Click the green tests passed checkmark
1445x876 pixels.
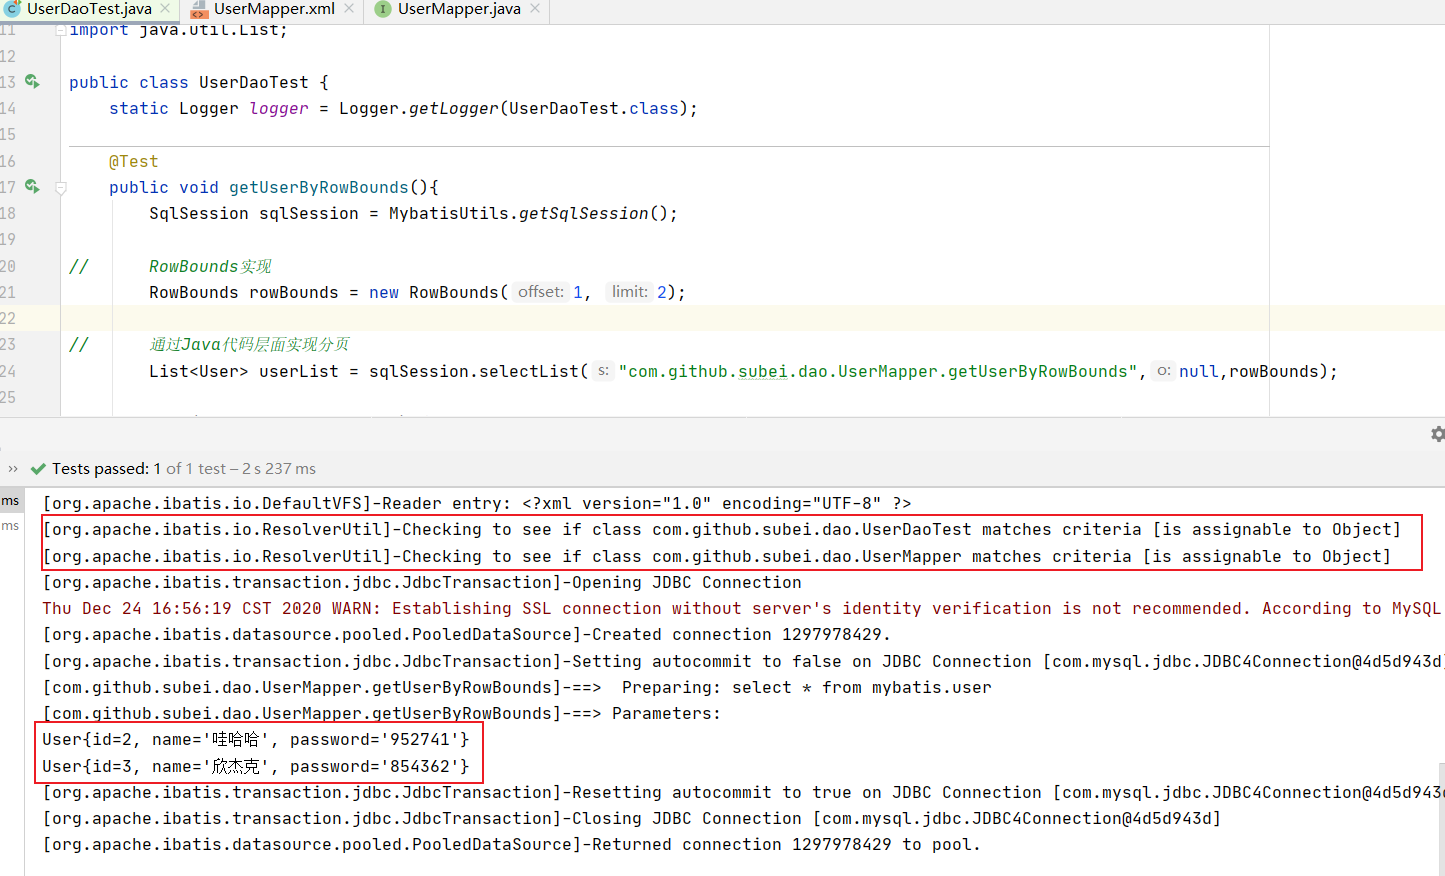(38, 469)
